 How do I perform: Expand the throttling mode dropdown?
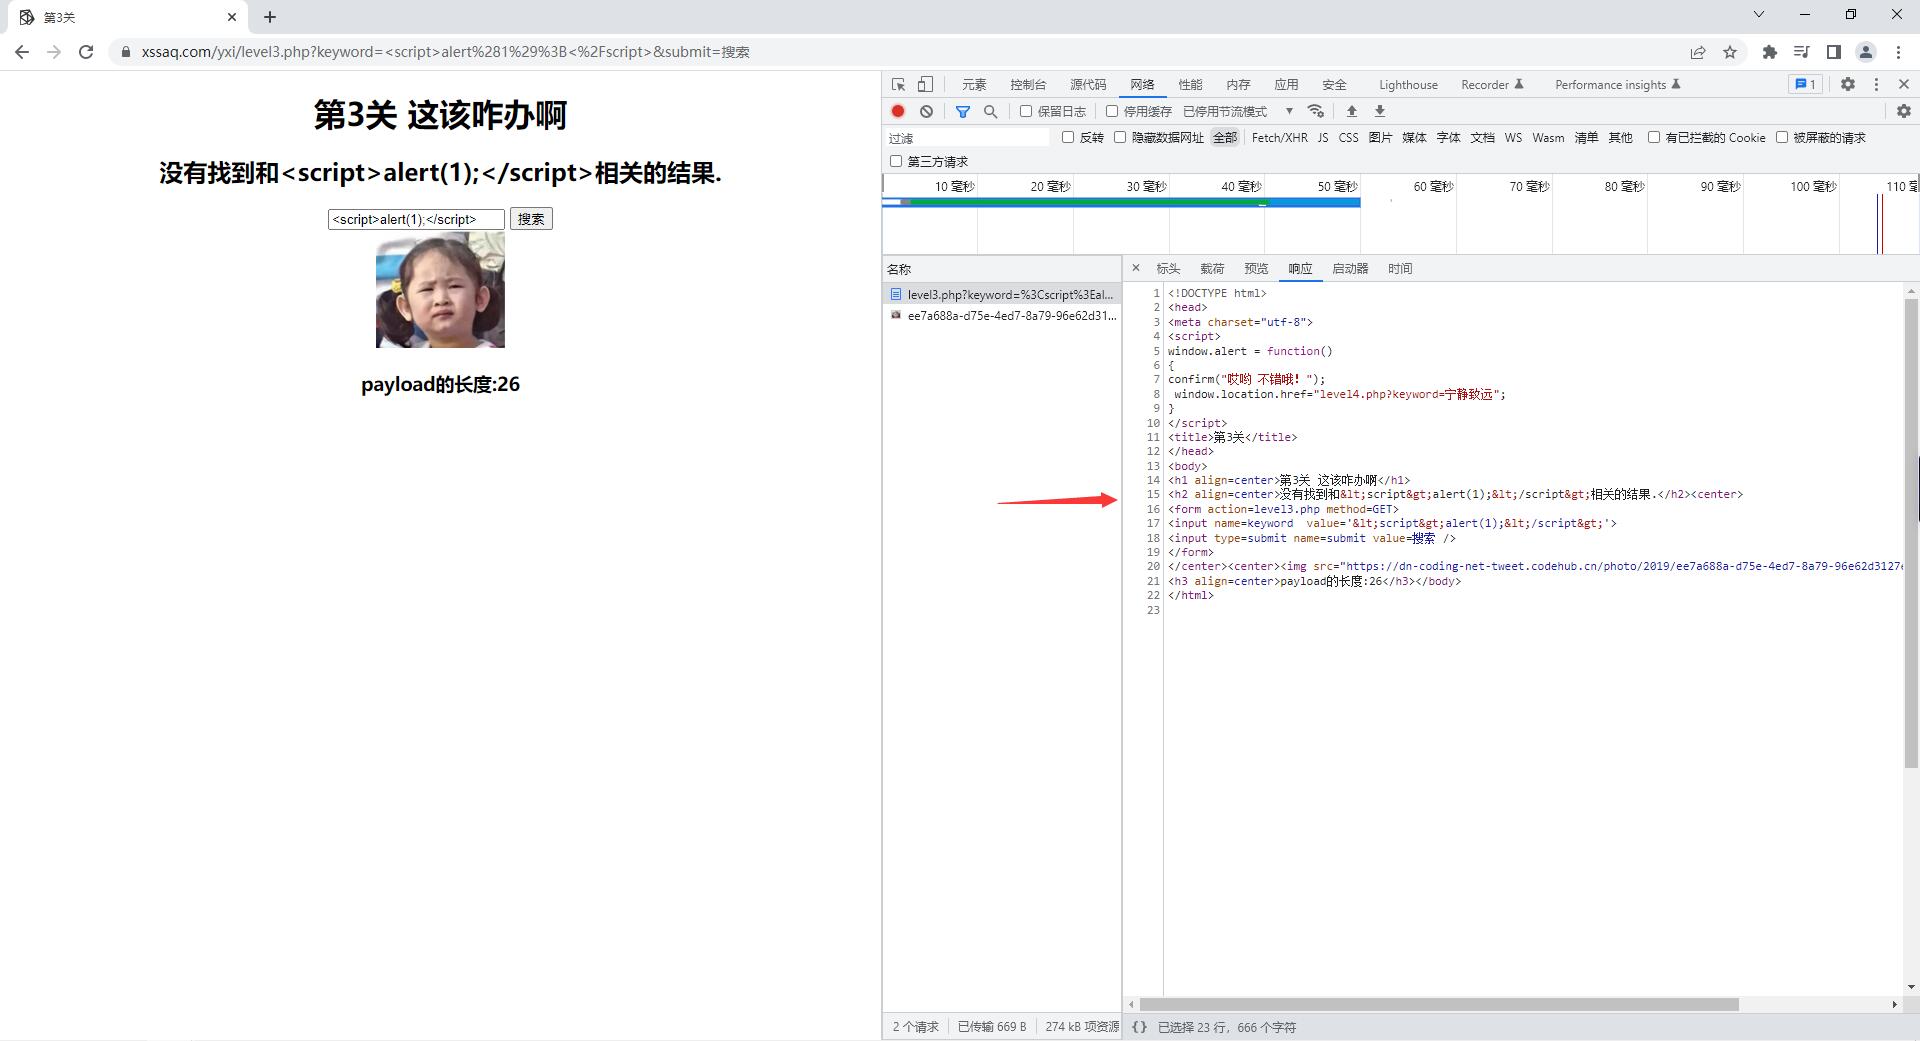[1239, 111]
